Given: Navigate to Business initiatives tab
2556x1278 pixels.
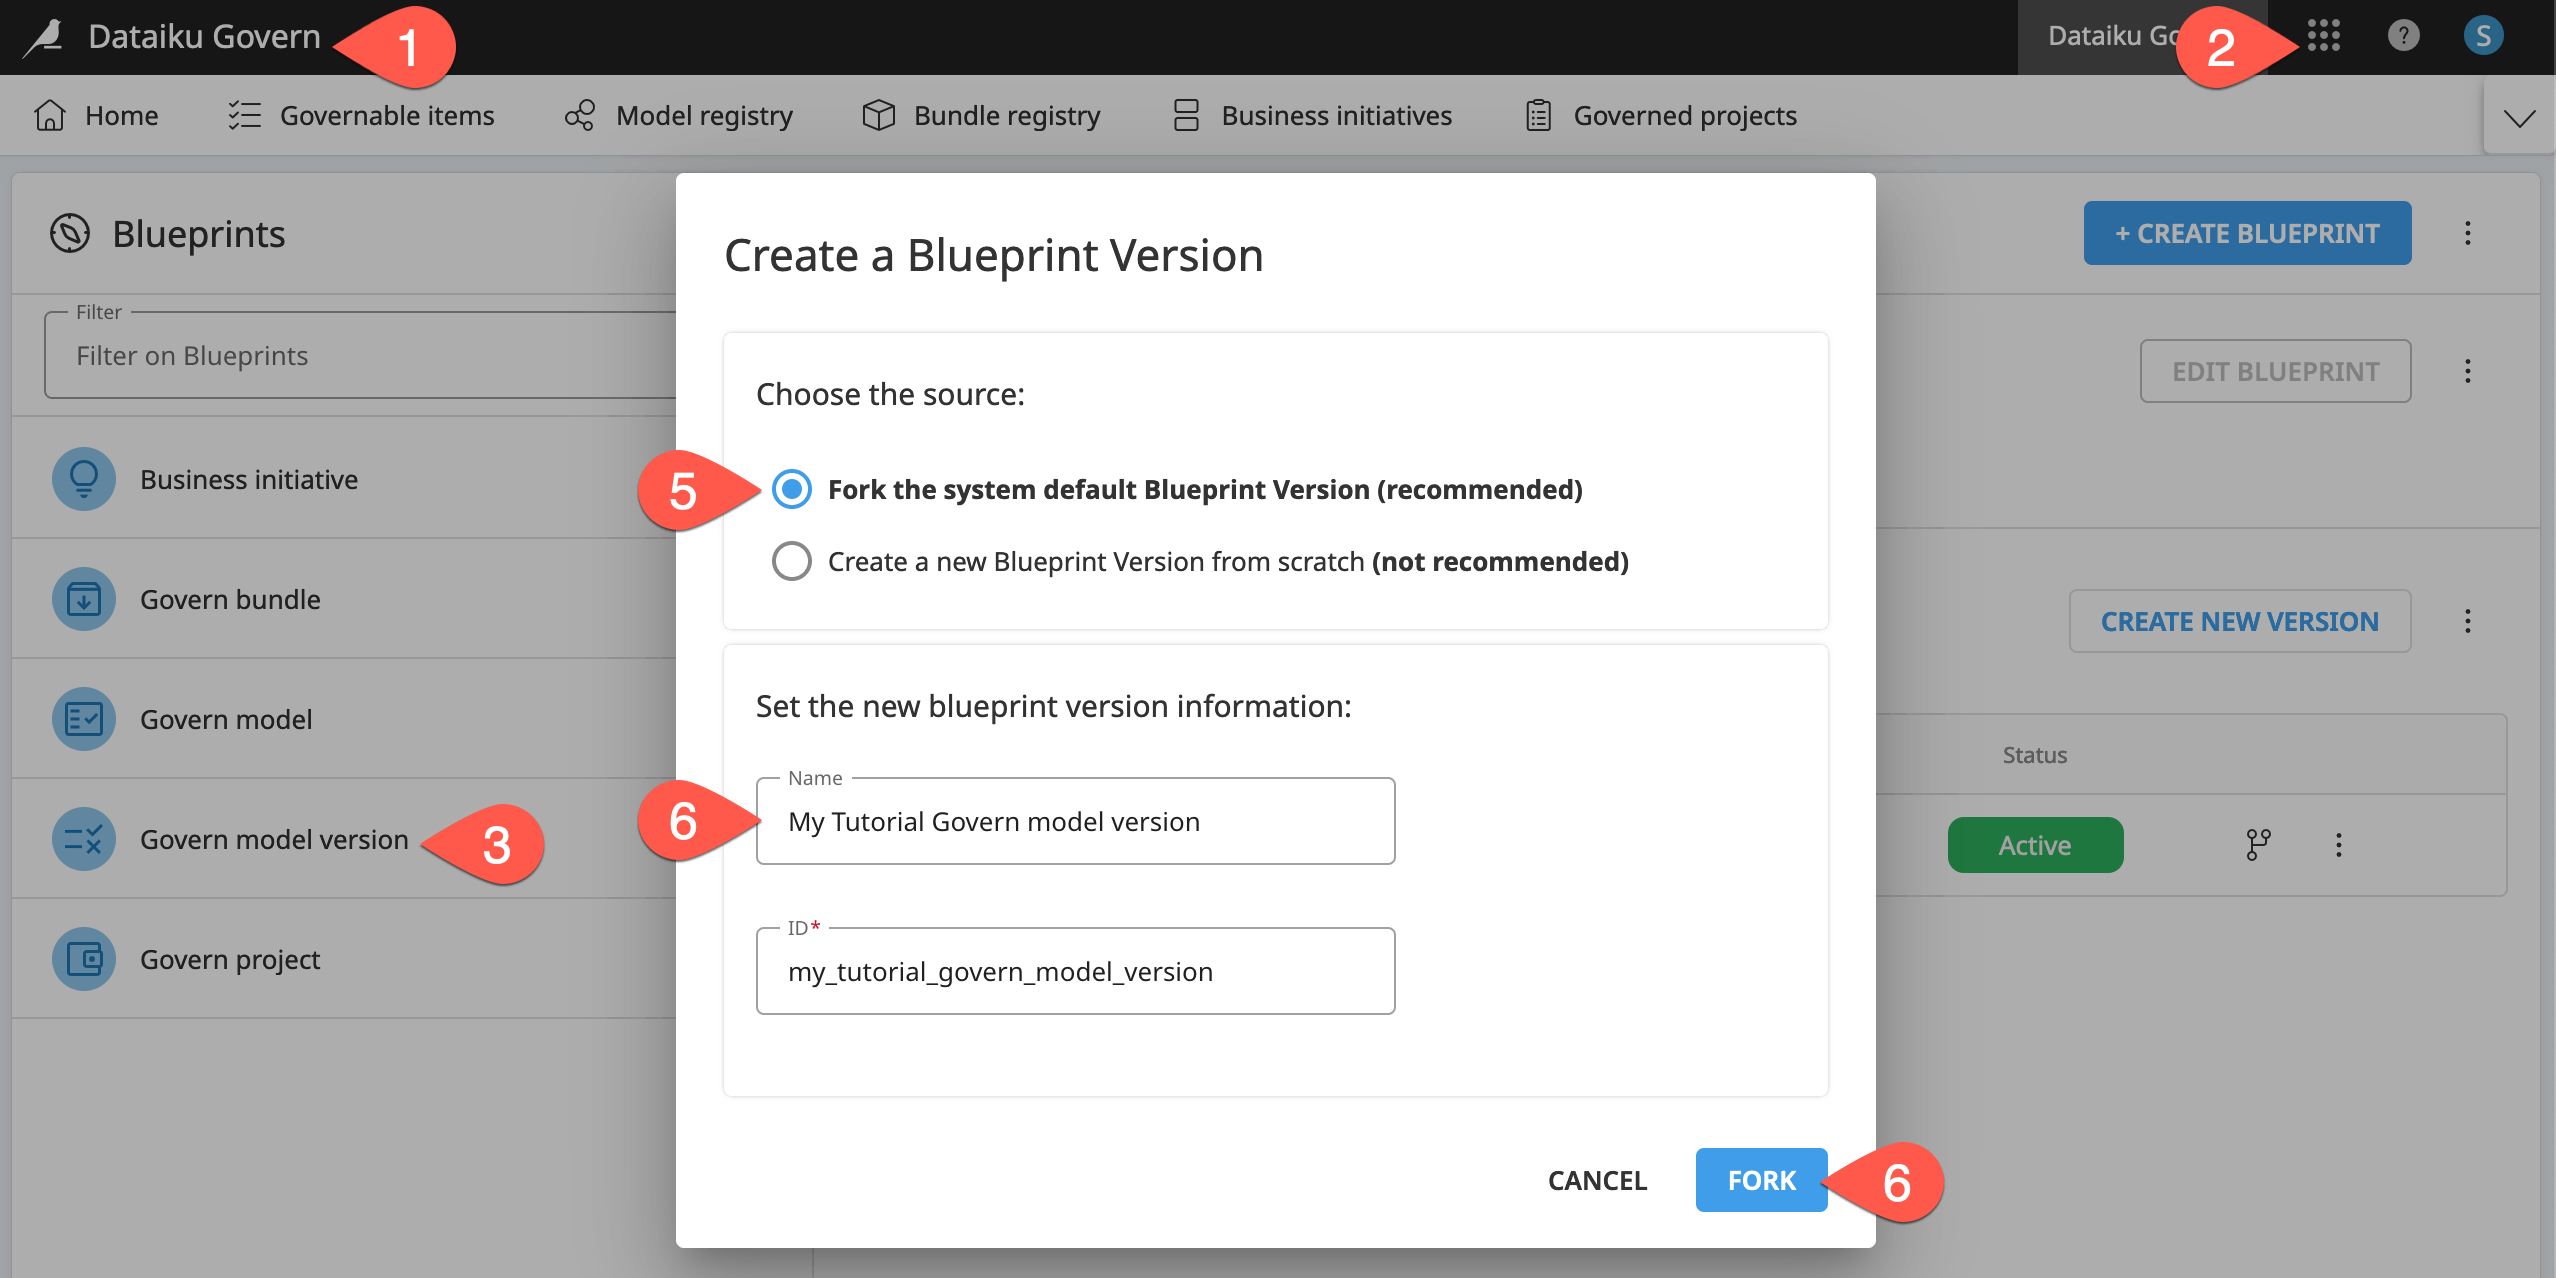Looking at the screenshot, I should [1337, 116].
